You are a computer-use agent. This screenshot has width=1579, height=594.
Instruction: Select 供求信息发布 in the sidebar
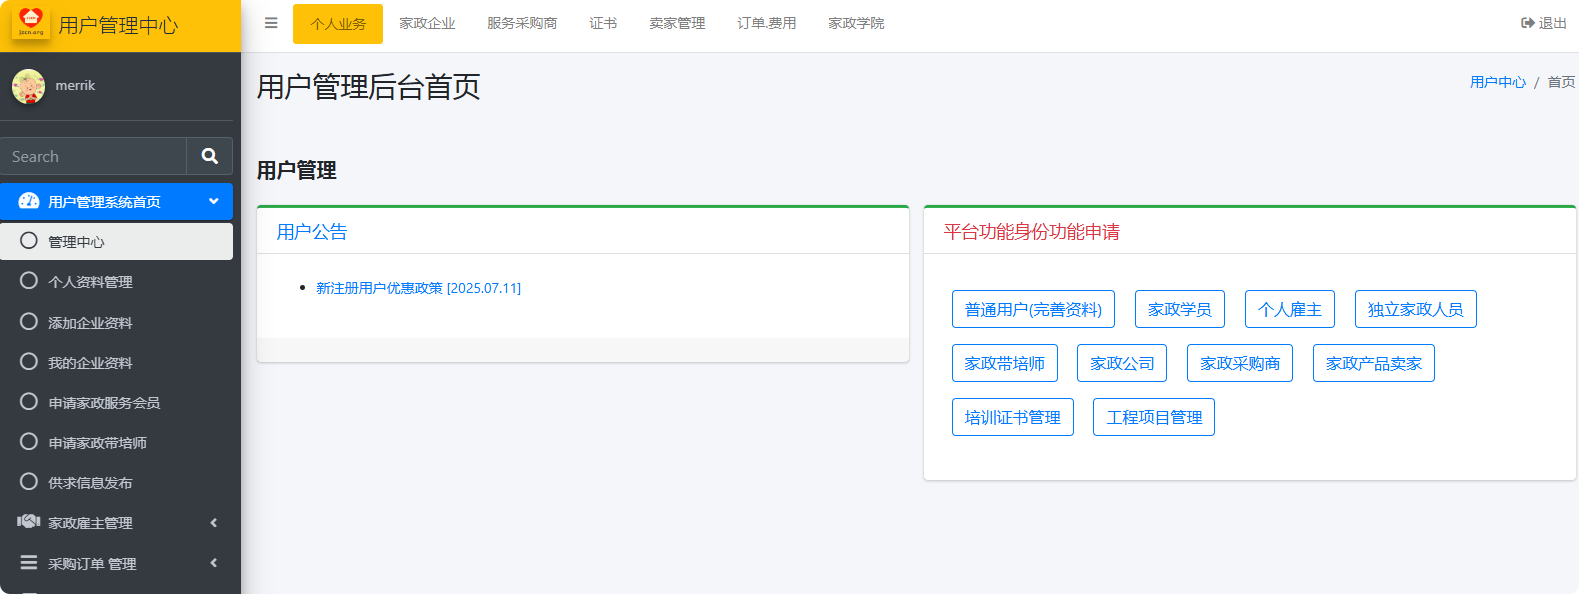(x=116, y=482)
